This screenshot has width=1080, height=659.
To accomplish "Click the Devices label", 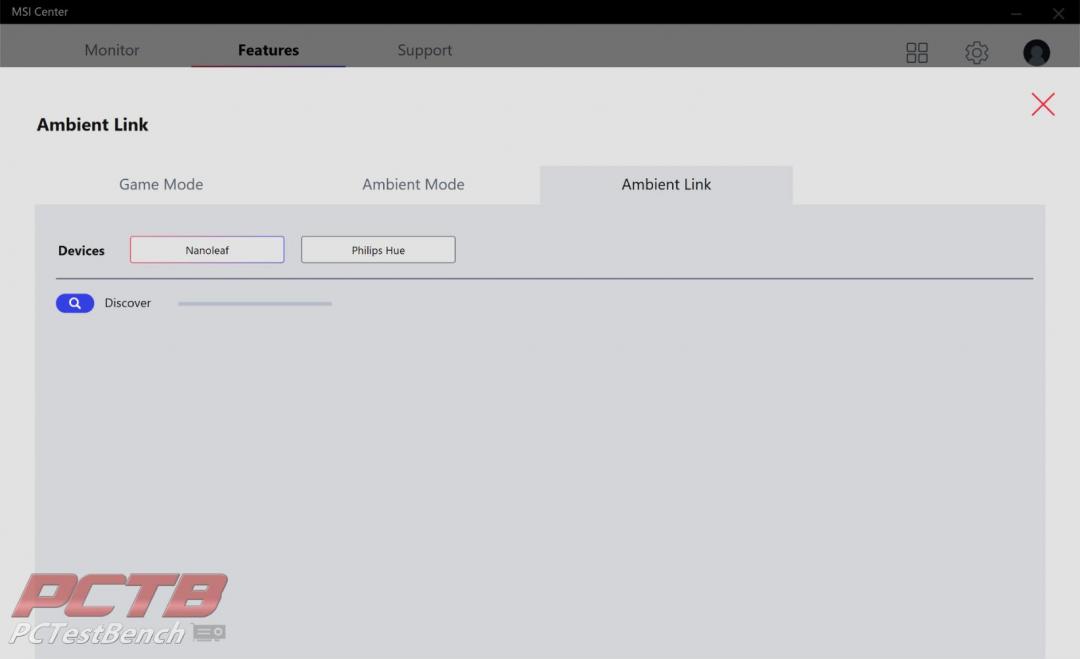I will click(81, 251).
